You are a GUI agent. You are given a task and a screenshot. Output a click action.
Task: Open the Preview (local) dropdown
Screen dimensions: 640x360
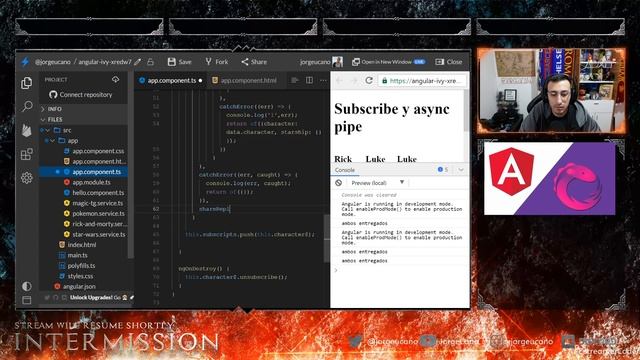click(x=378, y=182)
